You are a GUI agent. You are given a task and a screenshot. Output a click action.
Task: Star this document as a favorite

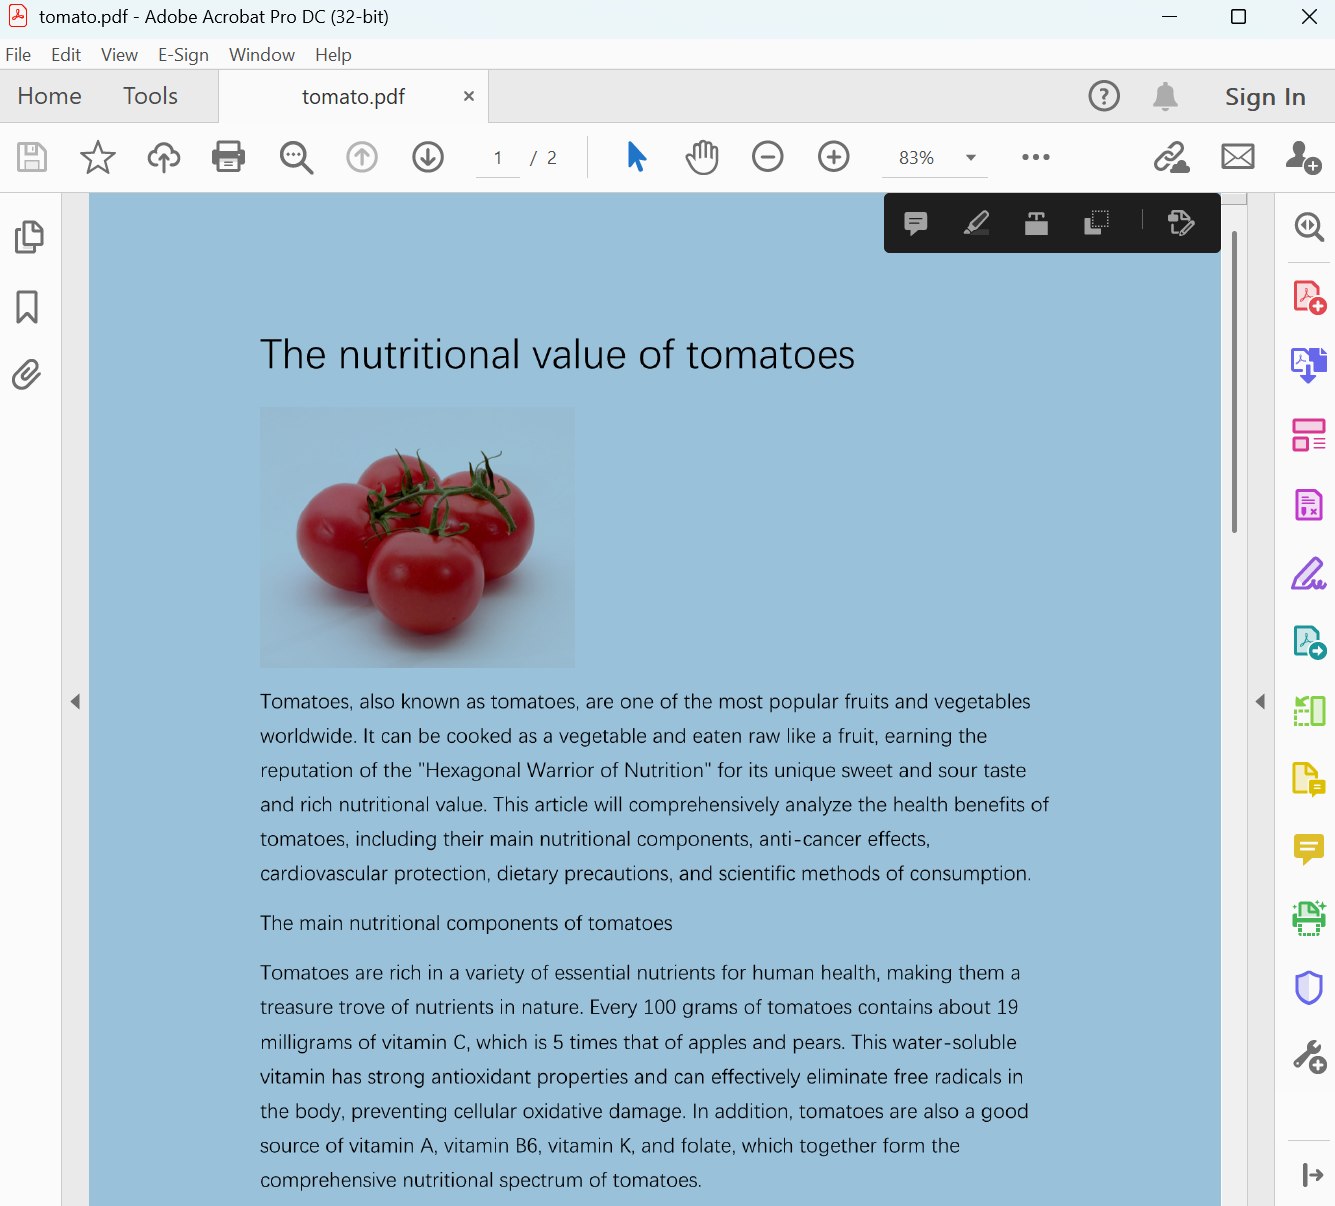pyautogui.click(x=97, y=157)
